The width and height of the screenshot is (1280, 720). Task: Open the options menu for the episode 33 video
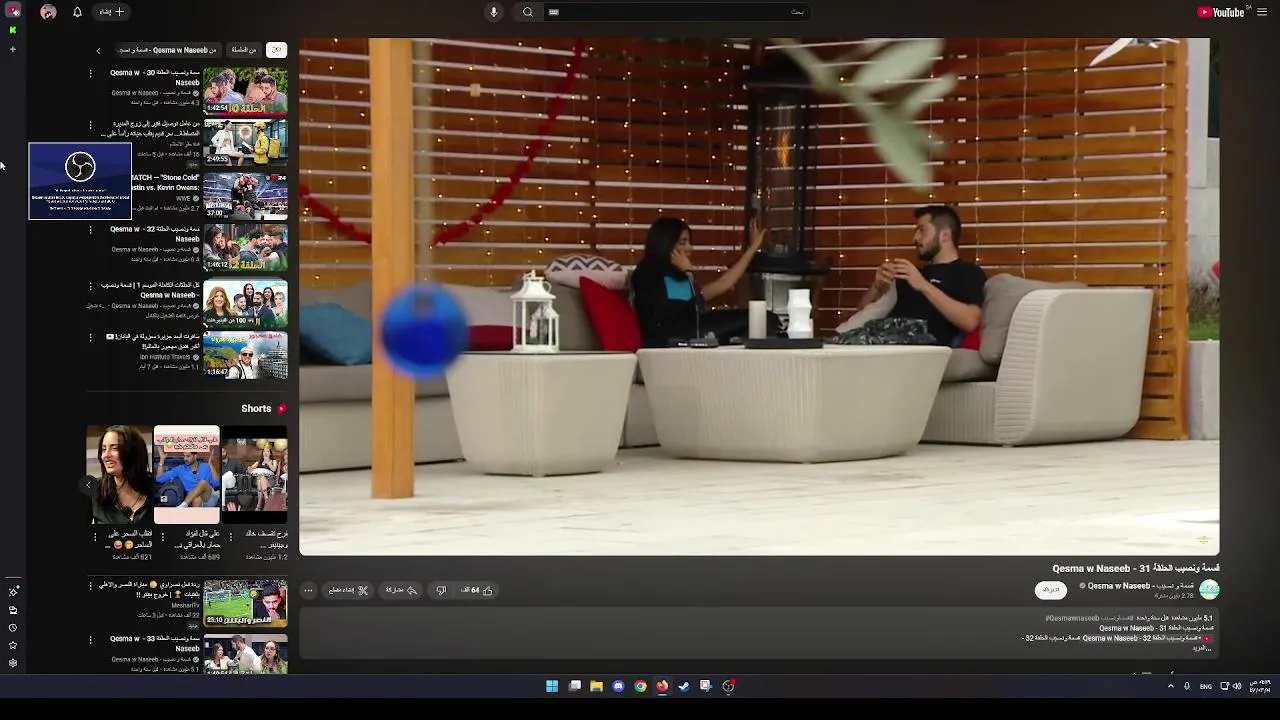point(90,639)
